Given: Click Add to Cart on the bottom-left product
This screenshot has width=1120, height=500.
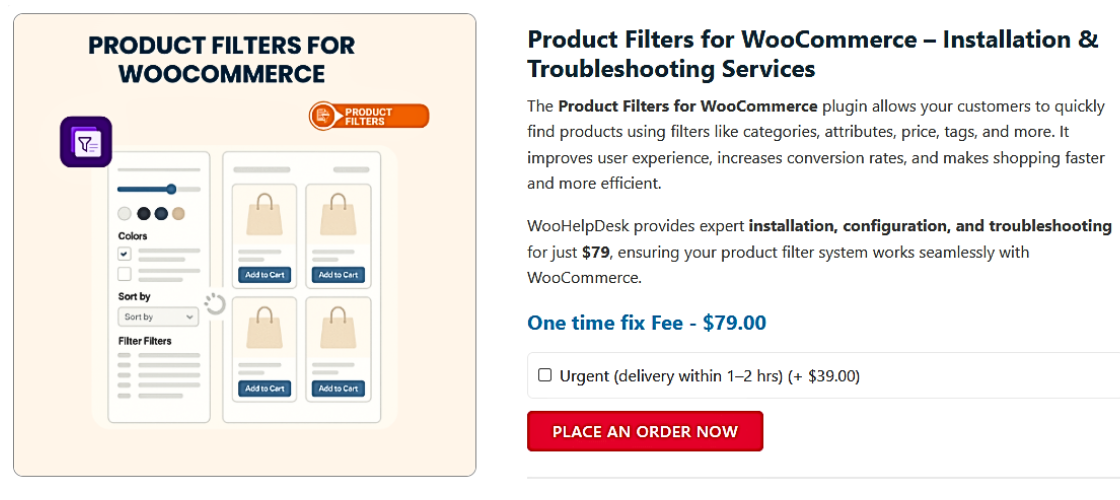Looking at the screenshot, I should [x=265, y=388].
